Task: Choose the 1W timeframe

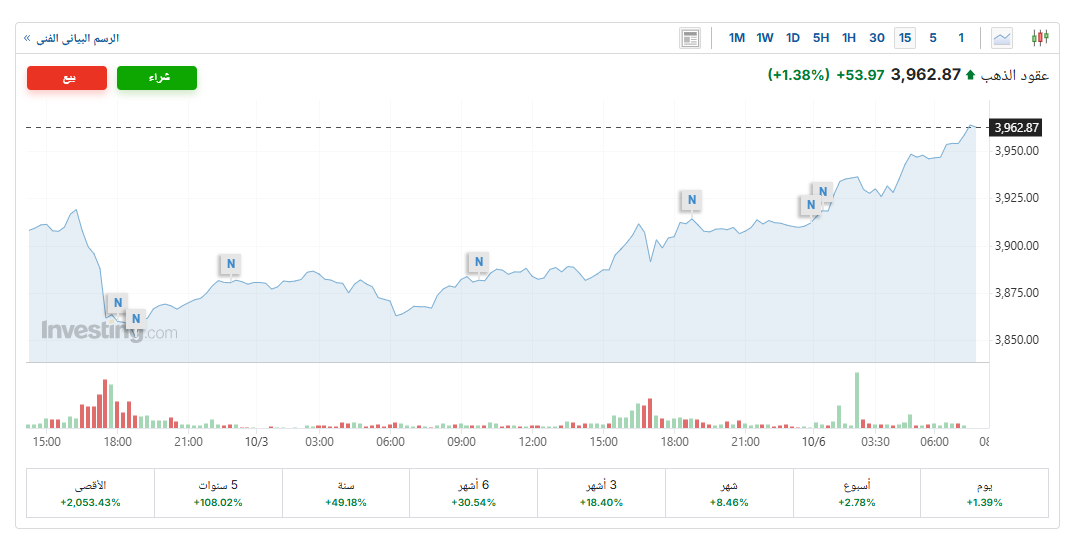Action: coord(765,38)
